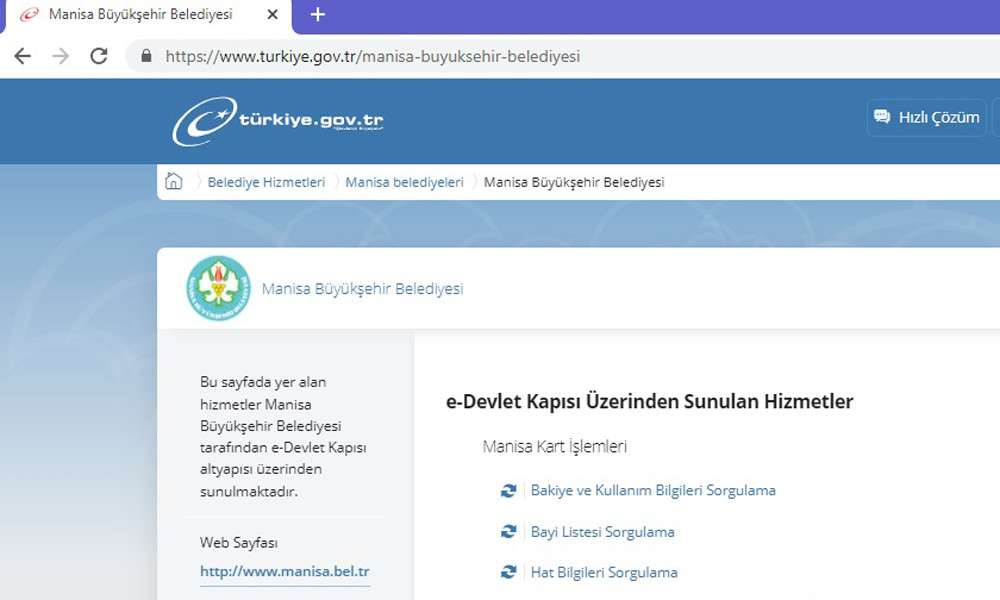Visit http://www.manisa.bel.tr website link

click(285, 570)
